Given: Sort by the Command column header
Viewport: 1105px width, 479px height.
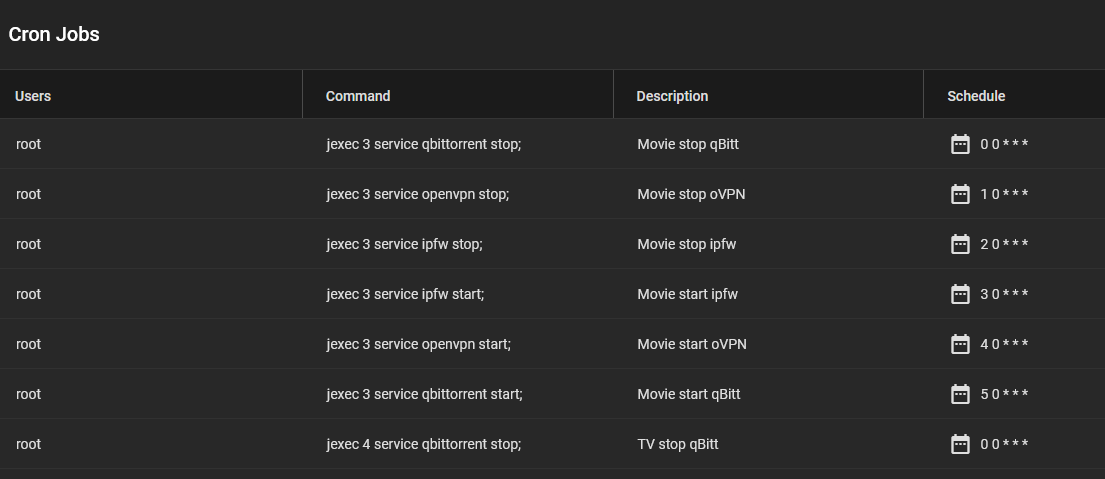Looking at the screenshot, I should (x=358, y=96).
